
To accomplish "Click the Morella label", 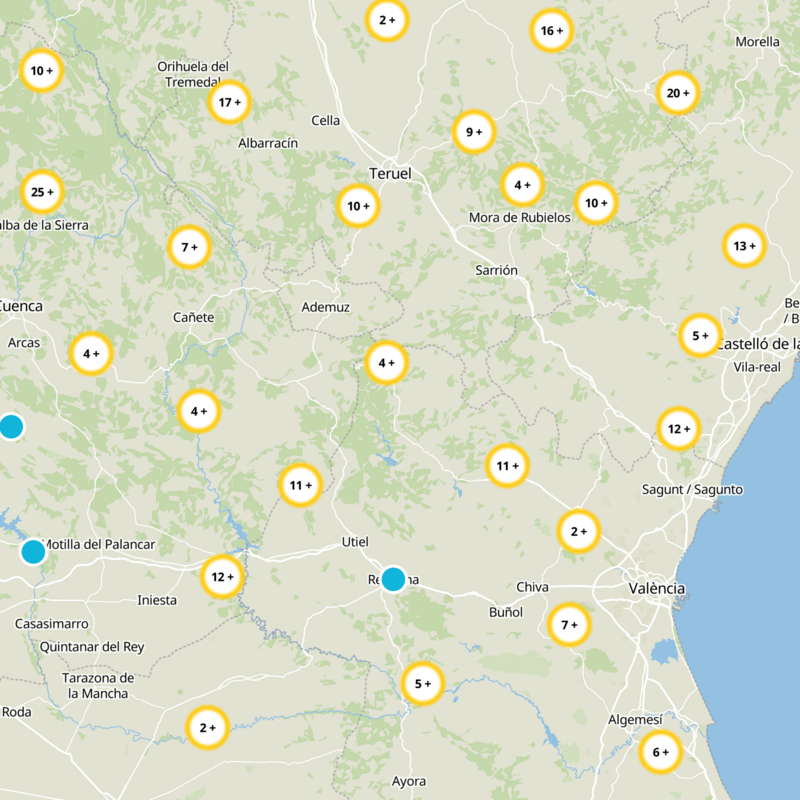I will (x=757, y=42).
